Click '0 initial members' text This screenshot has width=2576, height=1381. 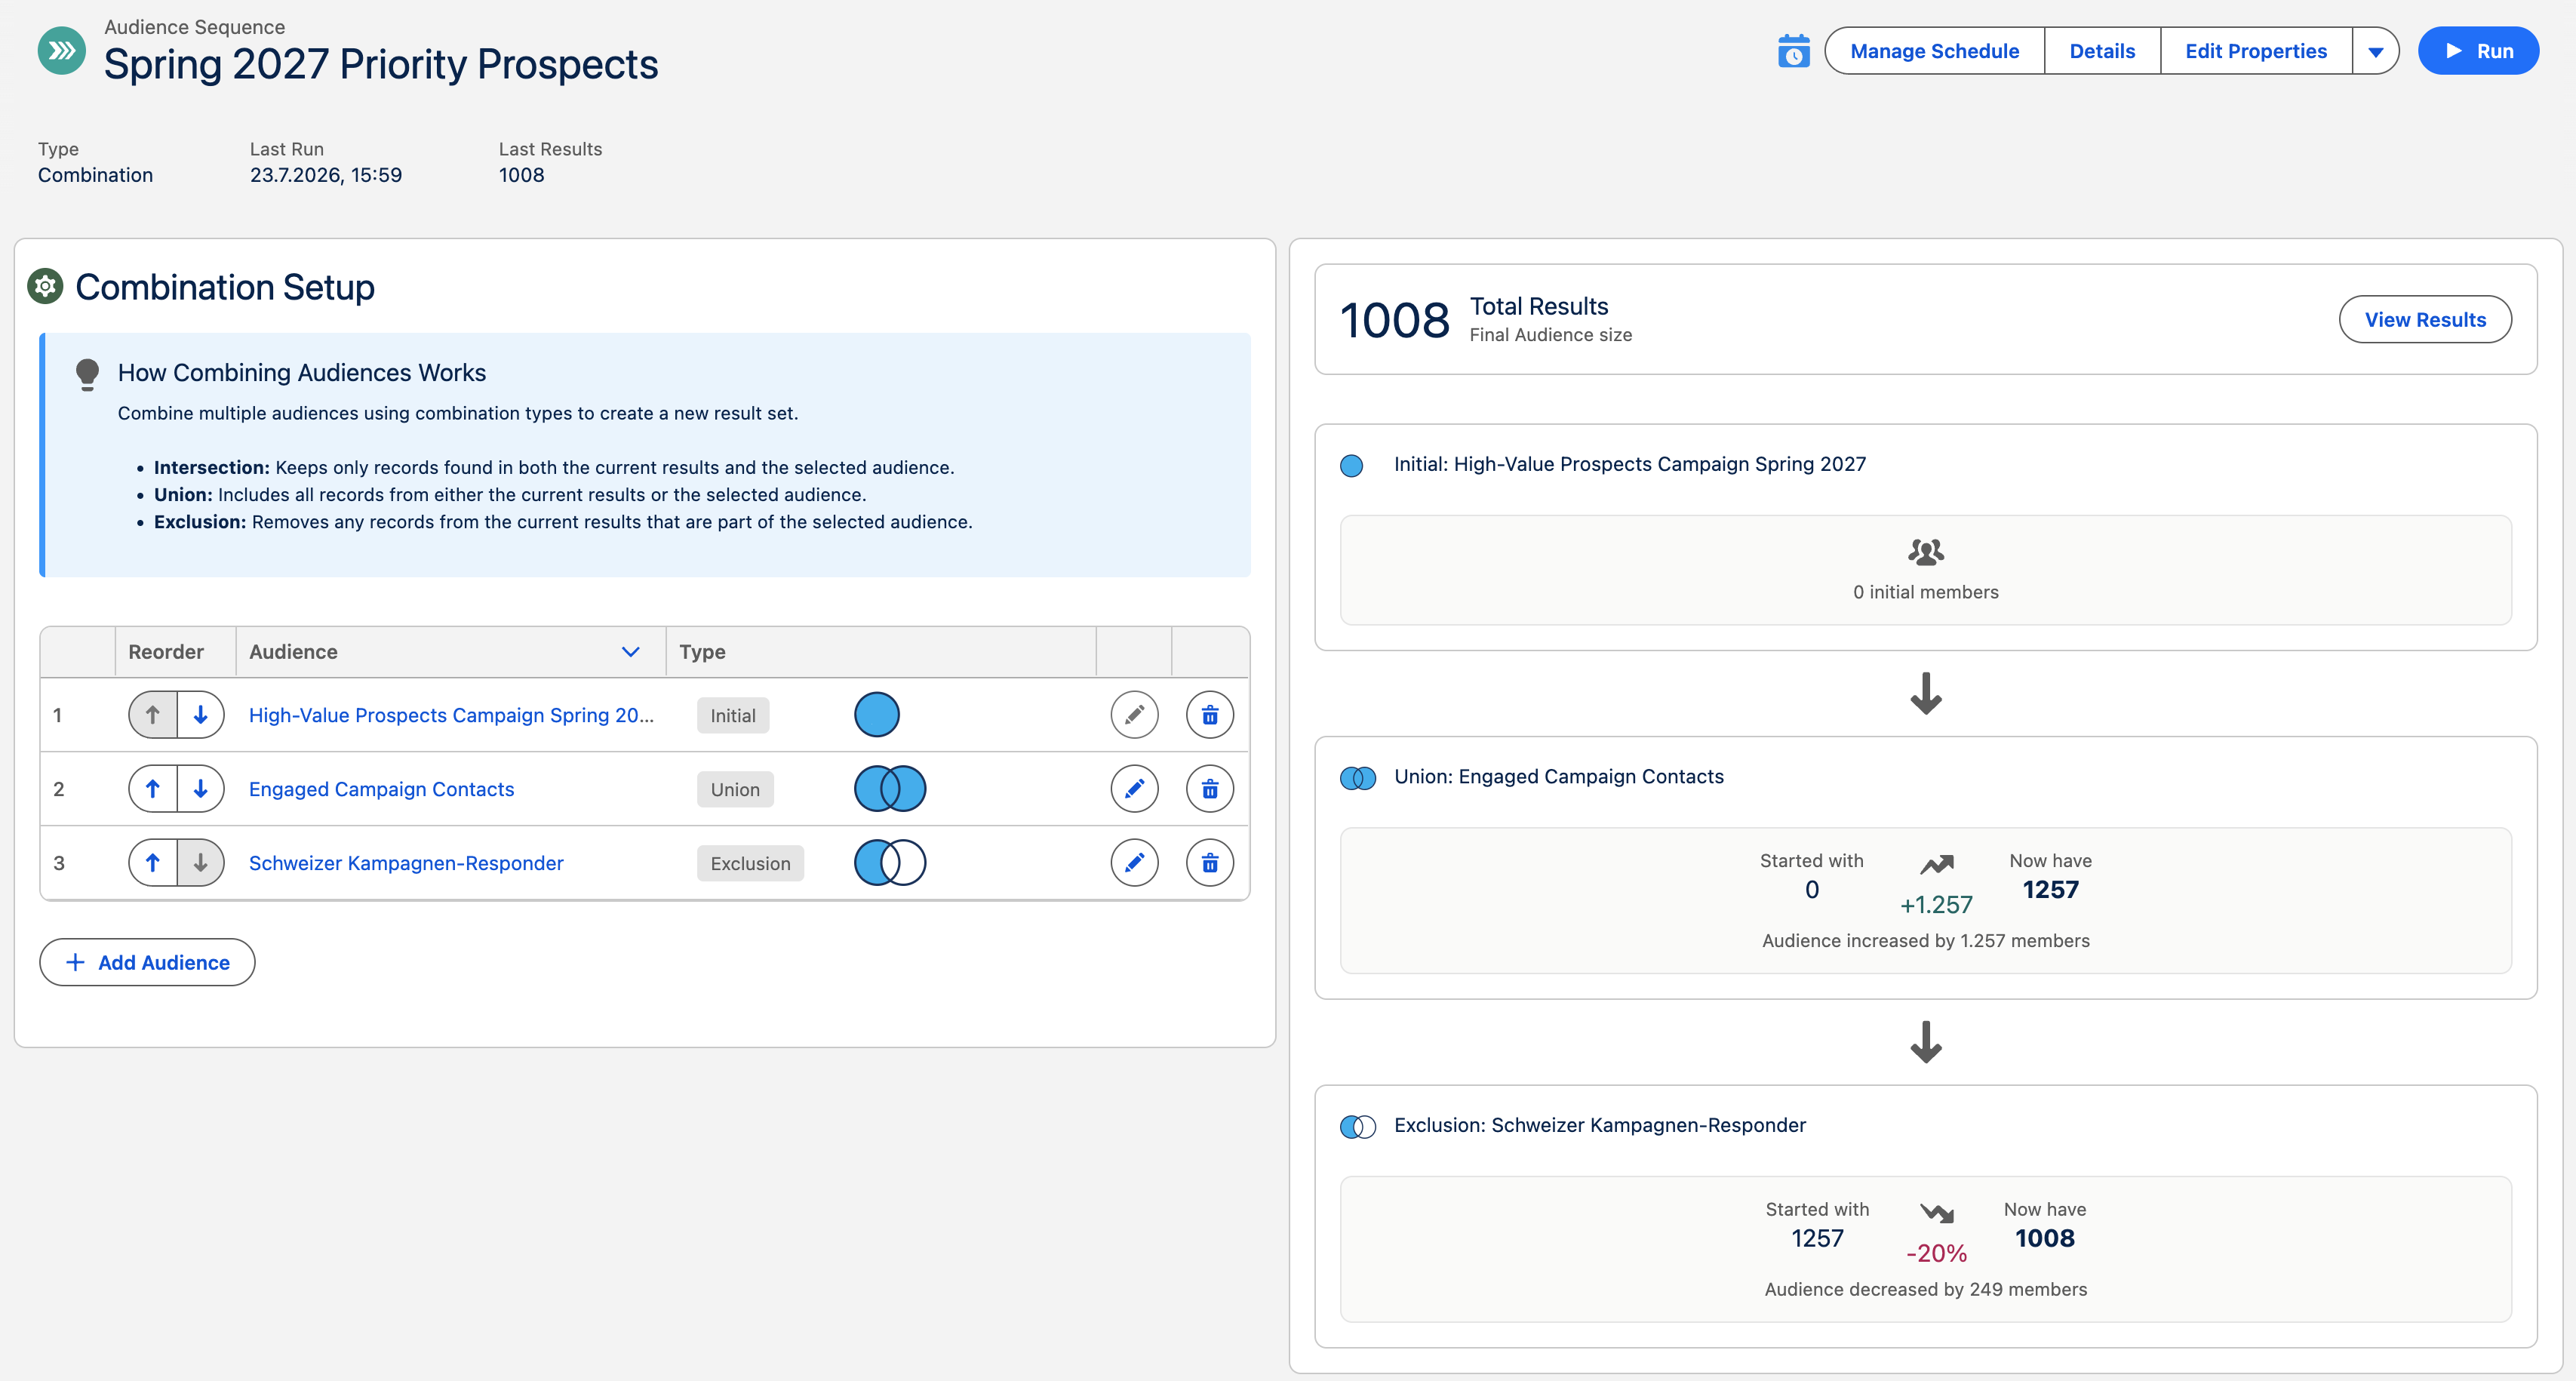pos(1926,592)
